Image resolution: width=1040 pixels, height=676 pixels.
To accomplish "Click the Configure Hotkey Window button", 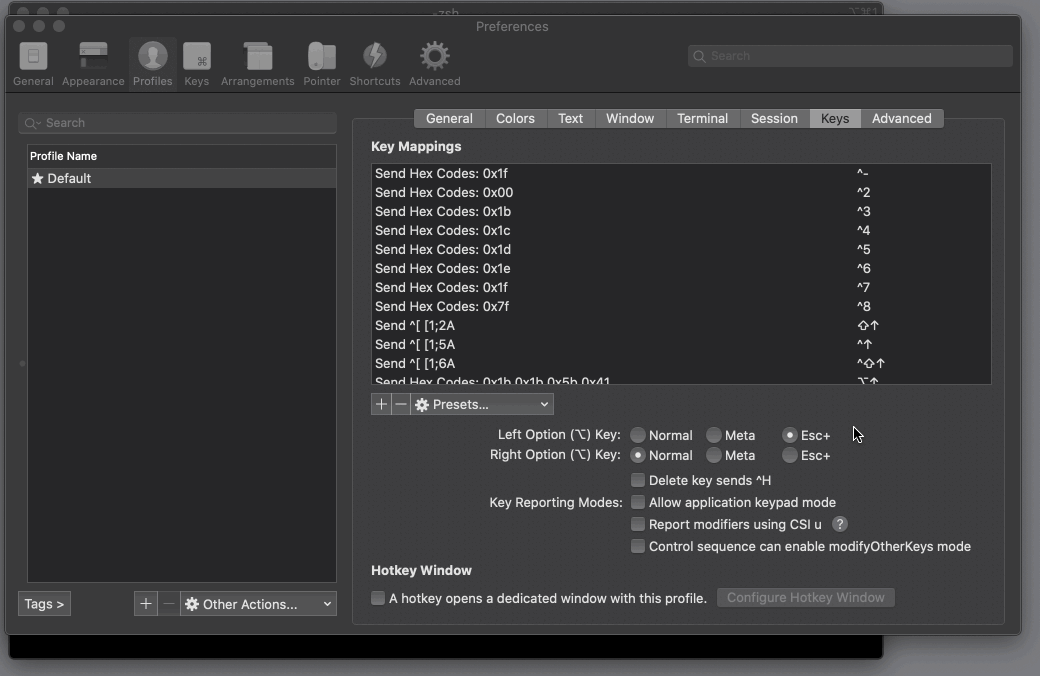I will (x=804, y=597).
